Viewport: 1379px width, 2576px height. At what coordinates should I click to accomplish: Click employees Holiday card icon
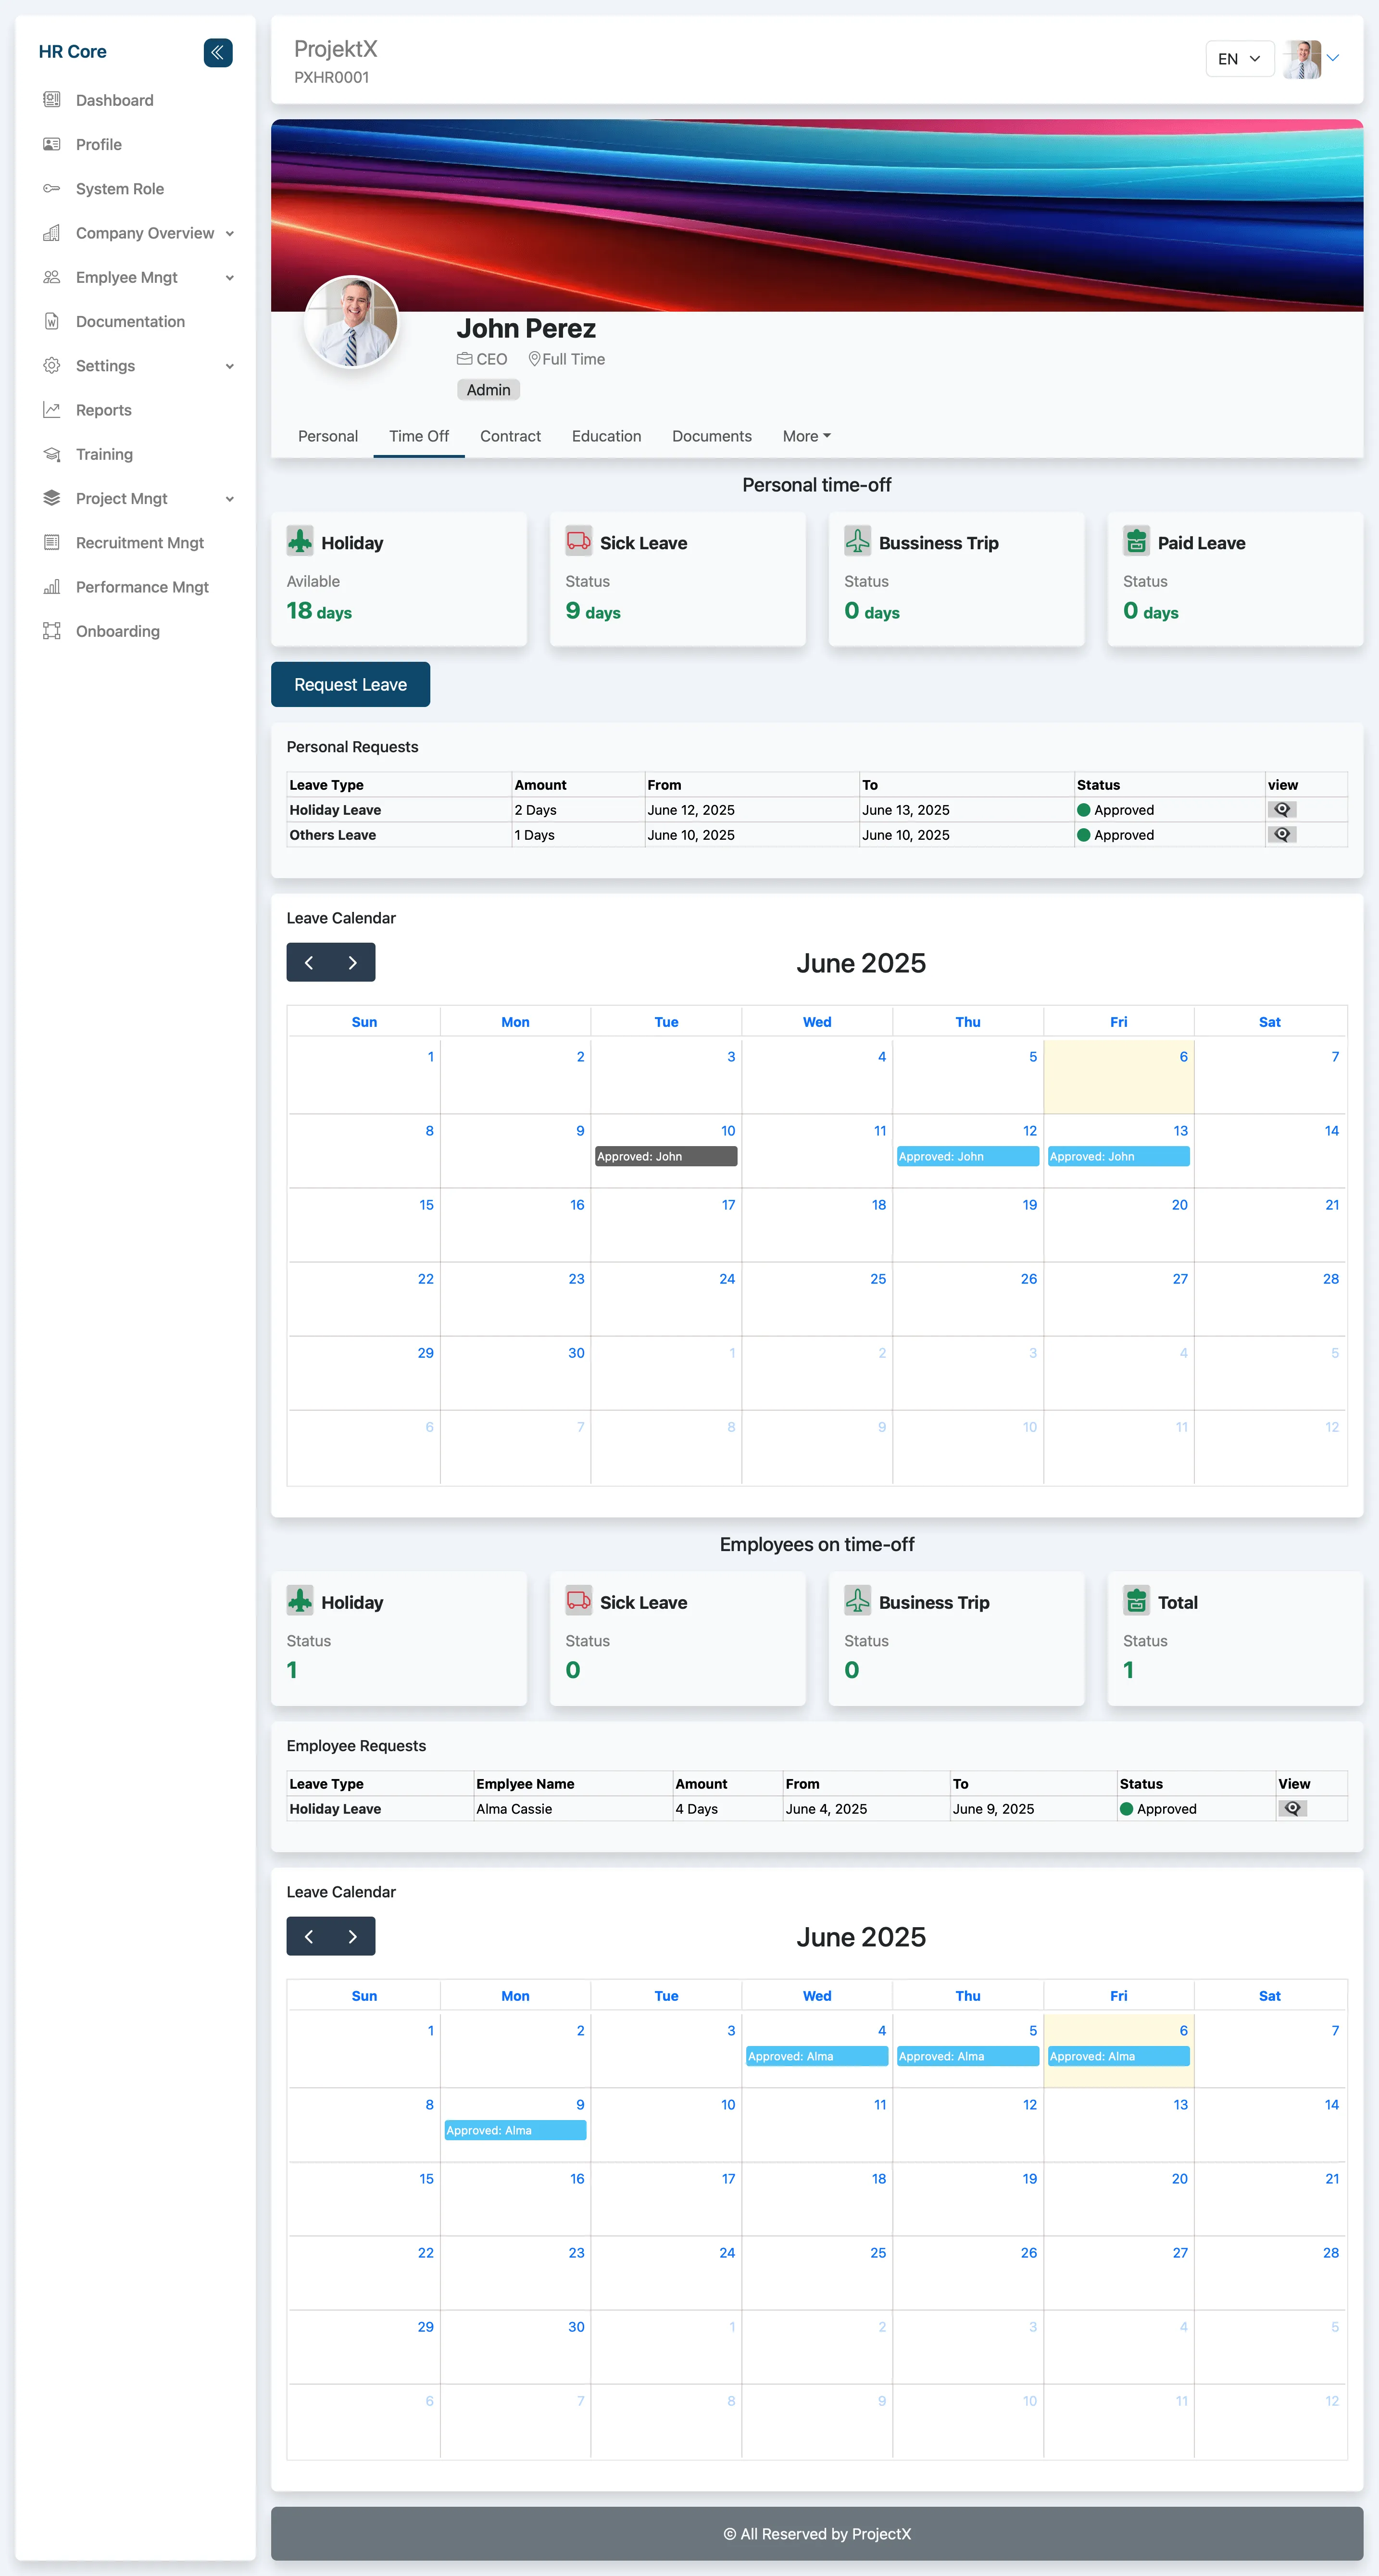pos(300,1600)
